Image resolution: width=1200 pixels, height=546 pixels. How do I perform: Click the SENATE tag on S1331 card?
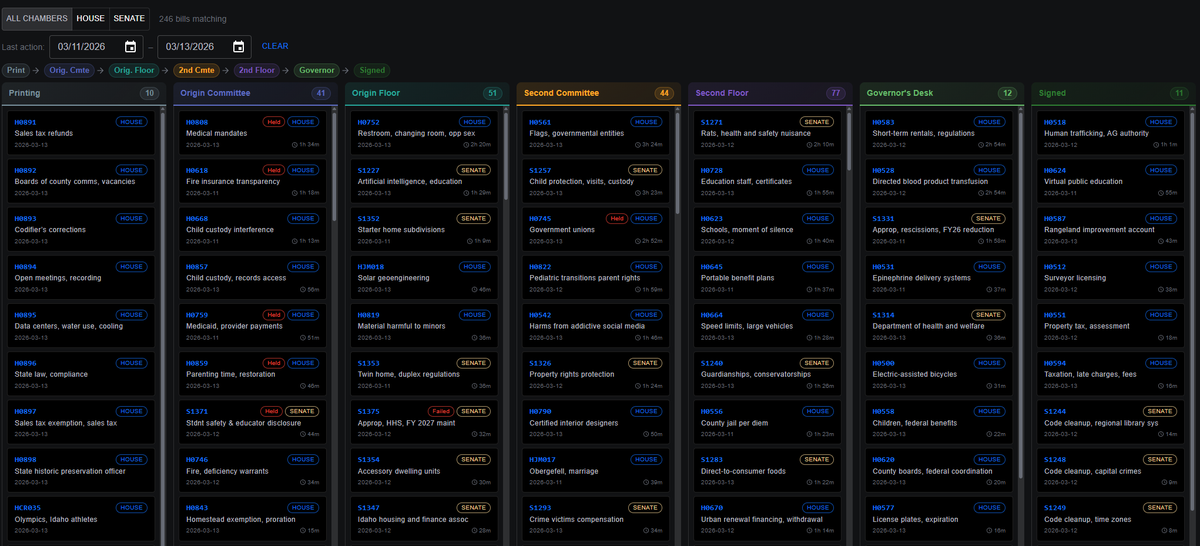(x=989, y=218)
